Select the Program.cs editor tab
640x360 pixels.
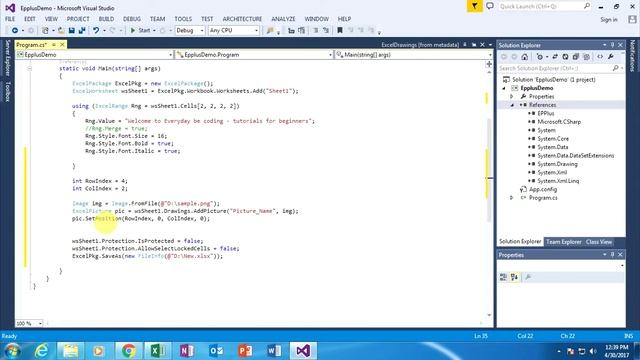point(31,44)
